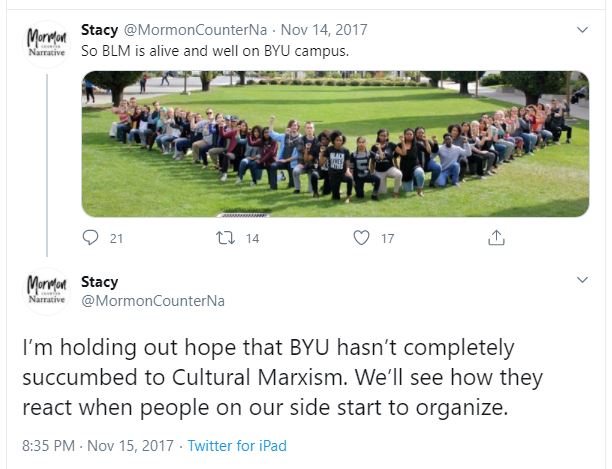Open the top tweet's Mormon Counter Narrative avatar

pyautogui.click(x=46, y=45)
